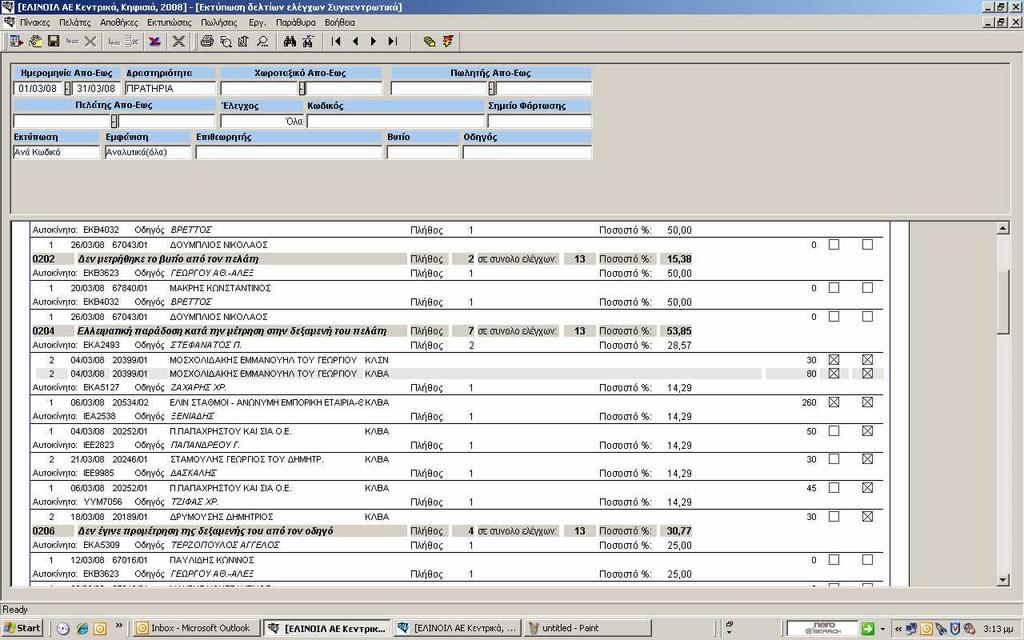
Task: Open the Εμφάνιση field showing Αναλυτικά(όλα)
Action: pos(148,152)
